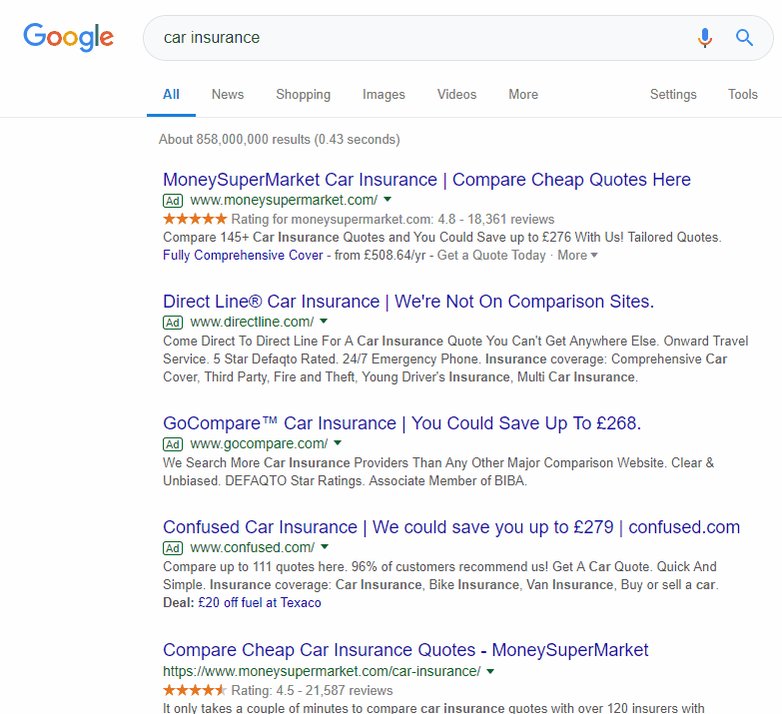Click the Ad badge beside moneysupermarket.com
This screenshot has height=714, width=782.
click(173, 200)
